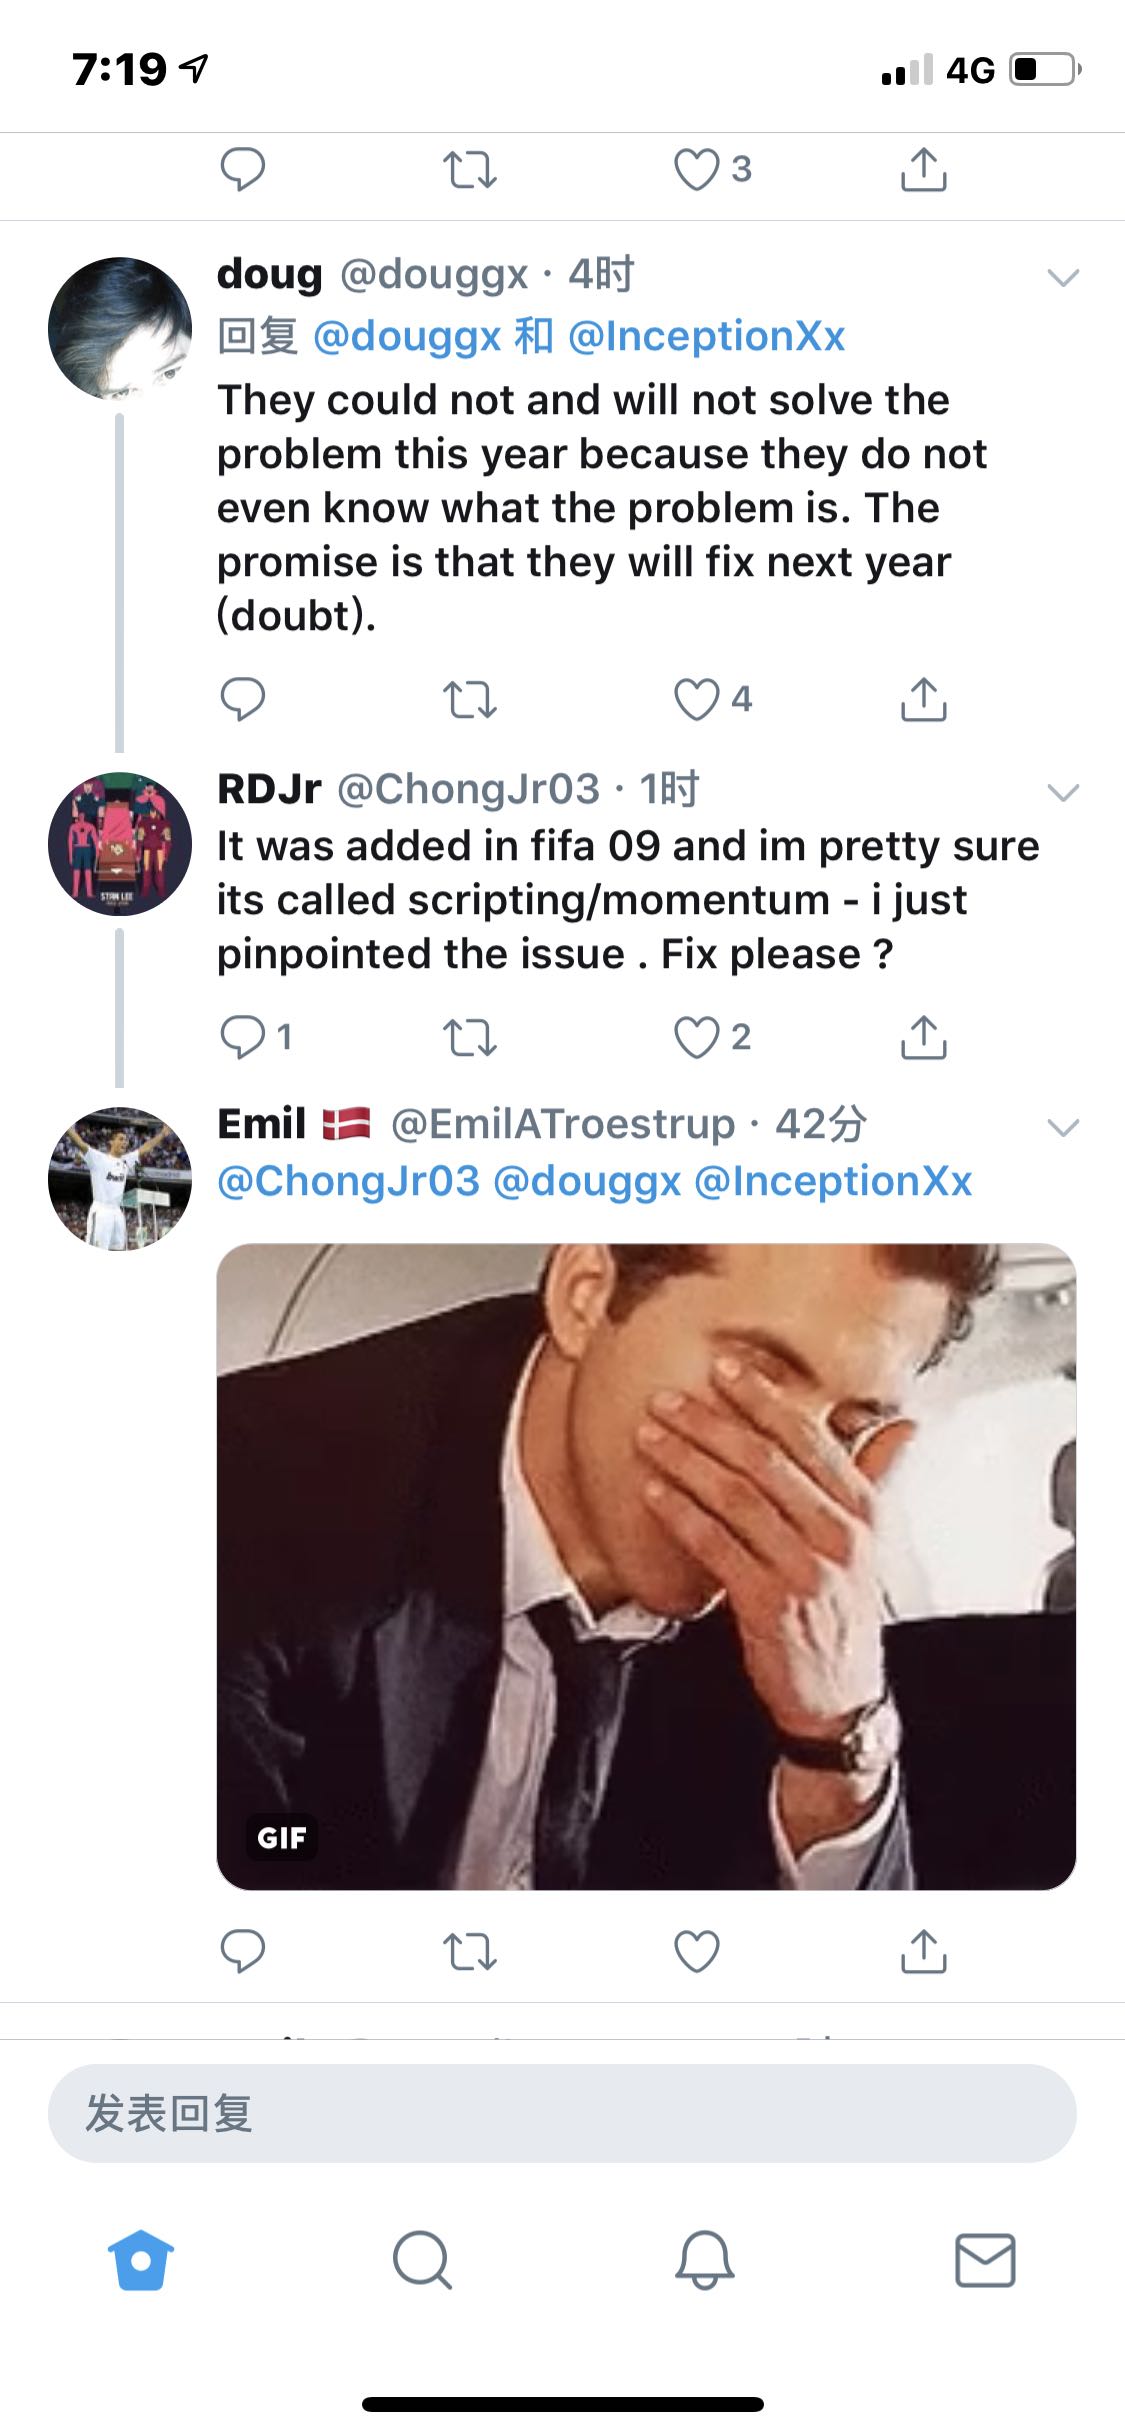This screenshot has width=1125, height=2436.
Task: Open options chevron on doug's tweet
Action: pyautogui.click(x=1062, y=278)
